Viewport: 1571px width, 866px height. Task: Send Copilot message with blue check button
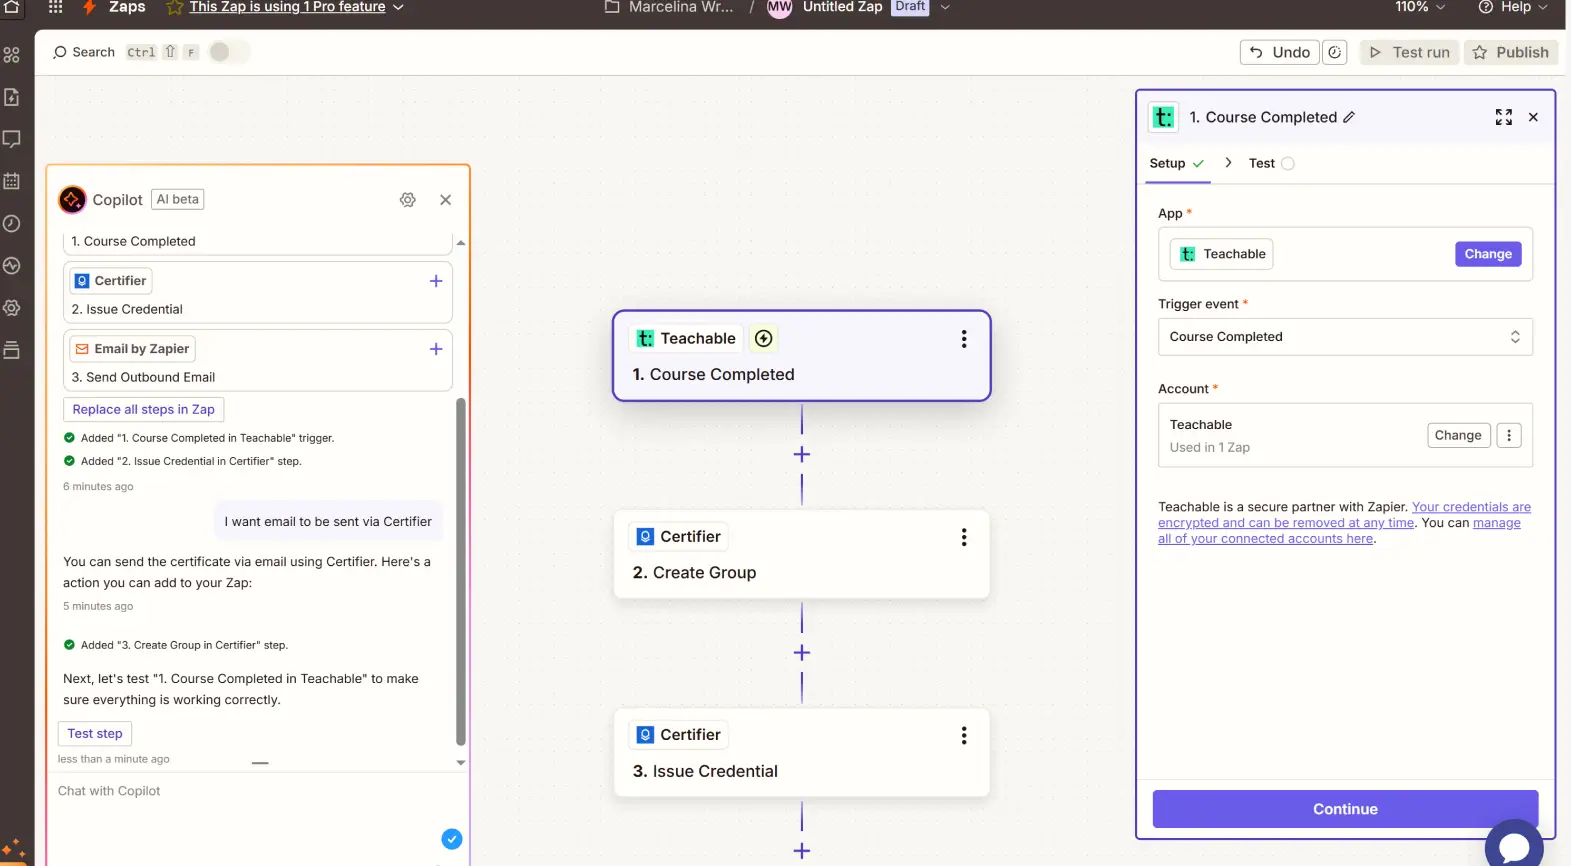click(x=452, y=839)
